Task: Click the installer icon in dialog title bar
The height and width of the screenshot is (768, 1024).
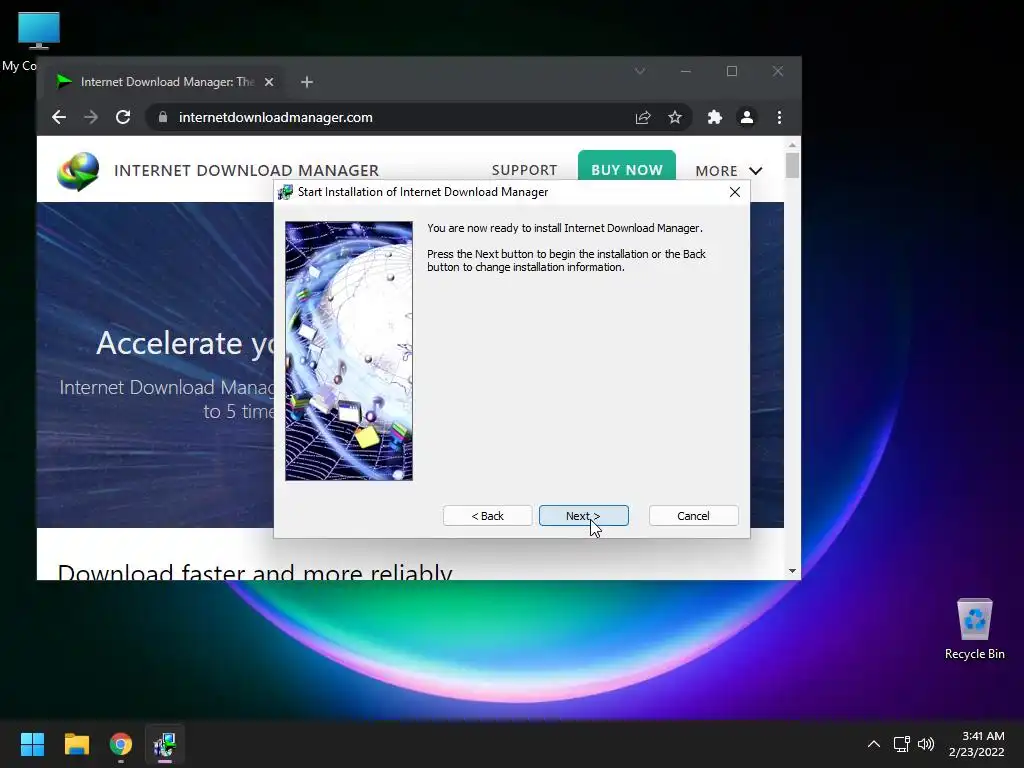Action: click(x=285, y=192)
